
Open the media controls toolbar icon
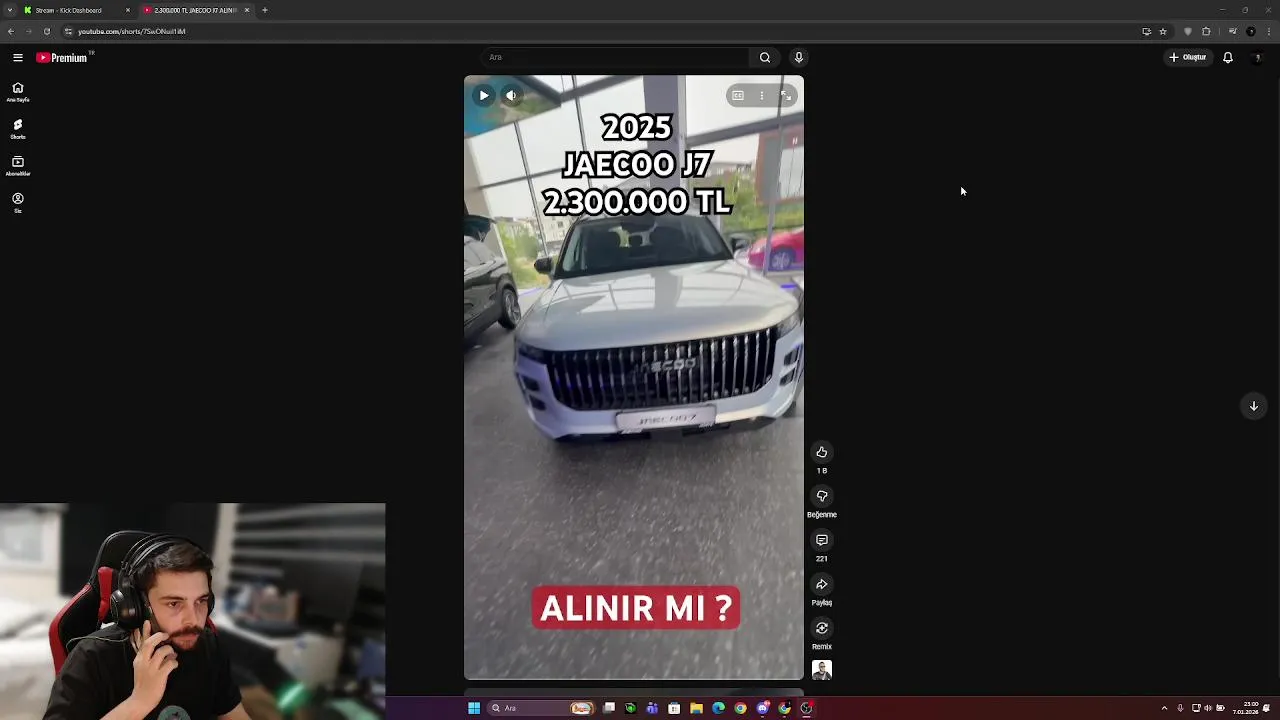click(x=1232, y=31)
